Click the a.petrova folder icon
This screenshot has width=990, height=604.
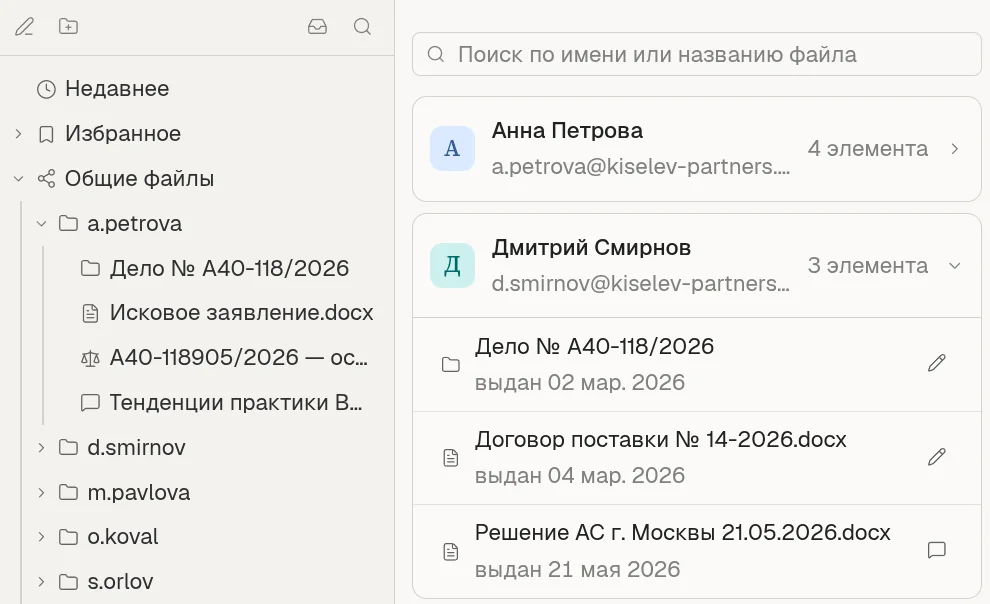pos(68,223)
